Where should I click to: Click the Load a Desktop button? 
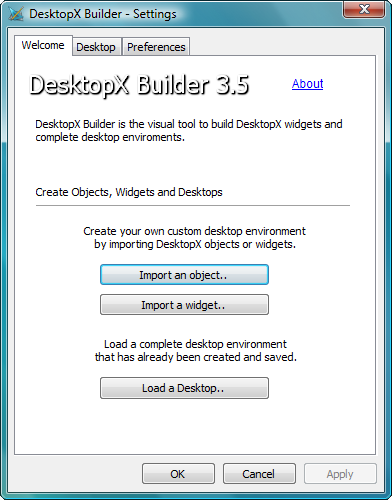pos(184,388)
